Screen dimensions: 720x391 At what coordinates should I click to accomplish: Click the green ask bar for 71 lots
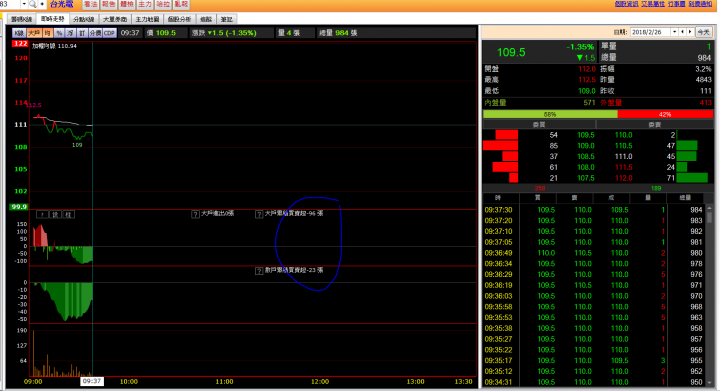pyautogui.click(x=692, y=178)
